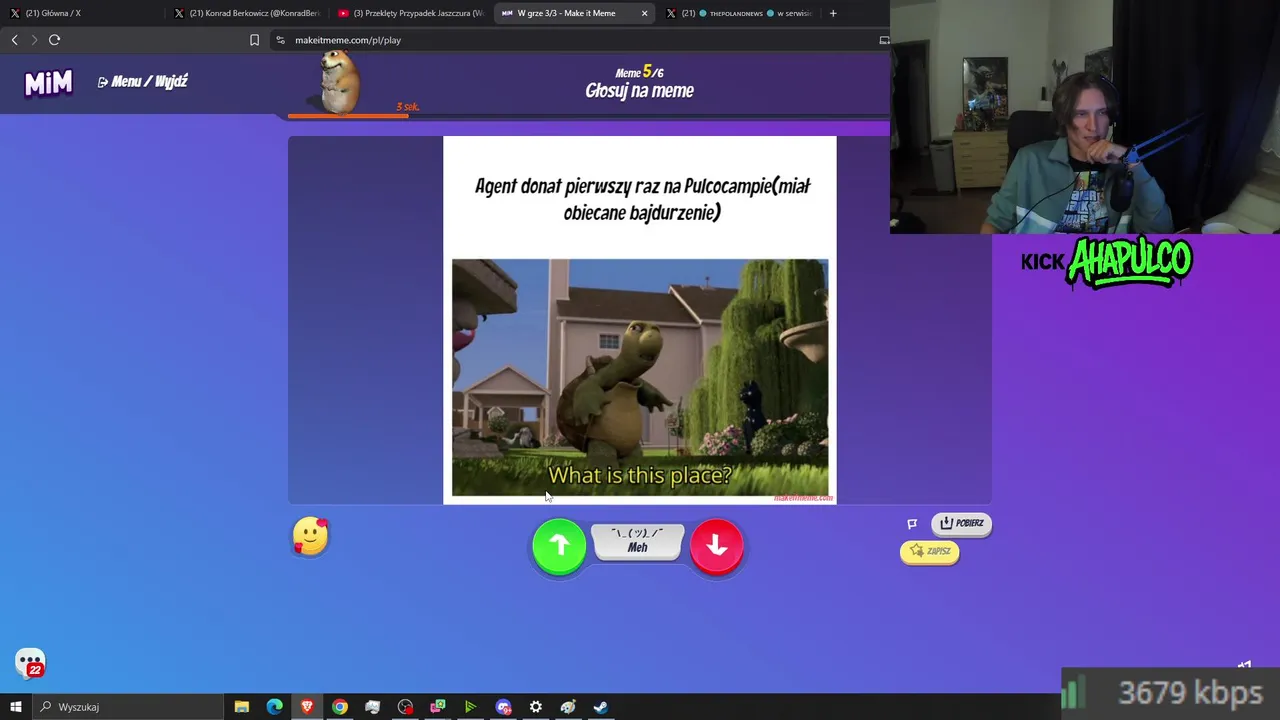Bookmark this page
Image resolution: width=1280 pixels, height=720 pixels.
coord(254,40)
